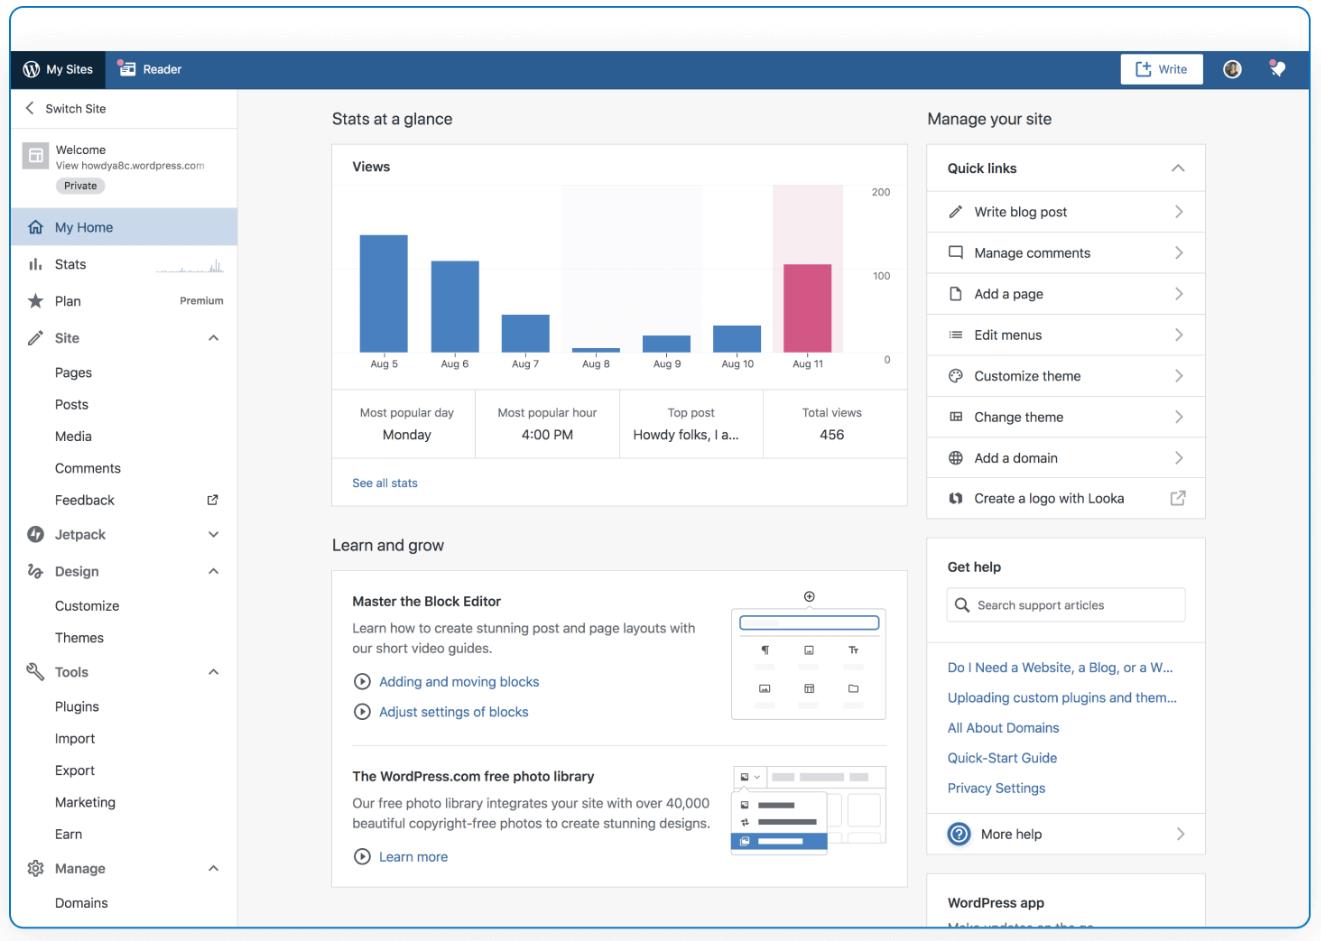The width and height of the screenshot is (1321, 941).
Task: Collapse the Site menu section
Action: click(x=213, y=338)
